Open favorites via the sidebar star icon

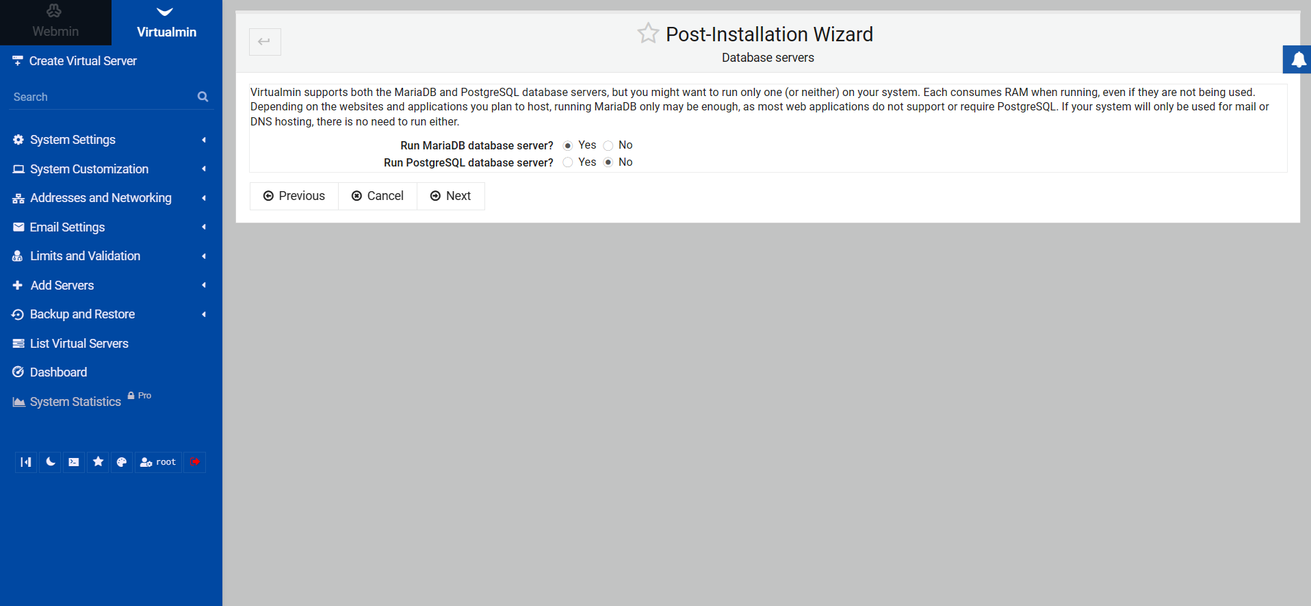coord(98,462)
